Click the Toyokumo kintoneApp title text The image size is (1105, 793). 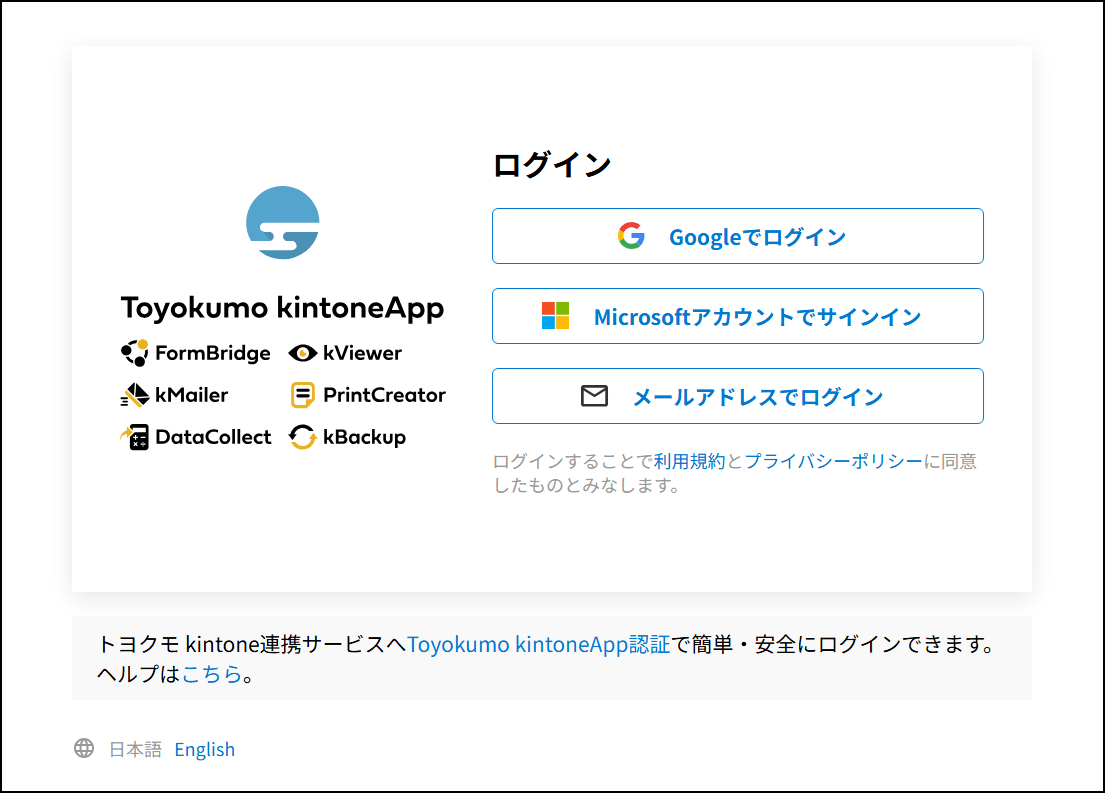(x=283, y=308)
